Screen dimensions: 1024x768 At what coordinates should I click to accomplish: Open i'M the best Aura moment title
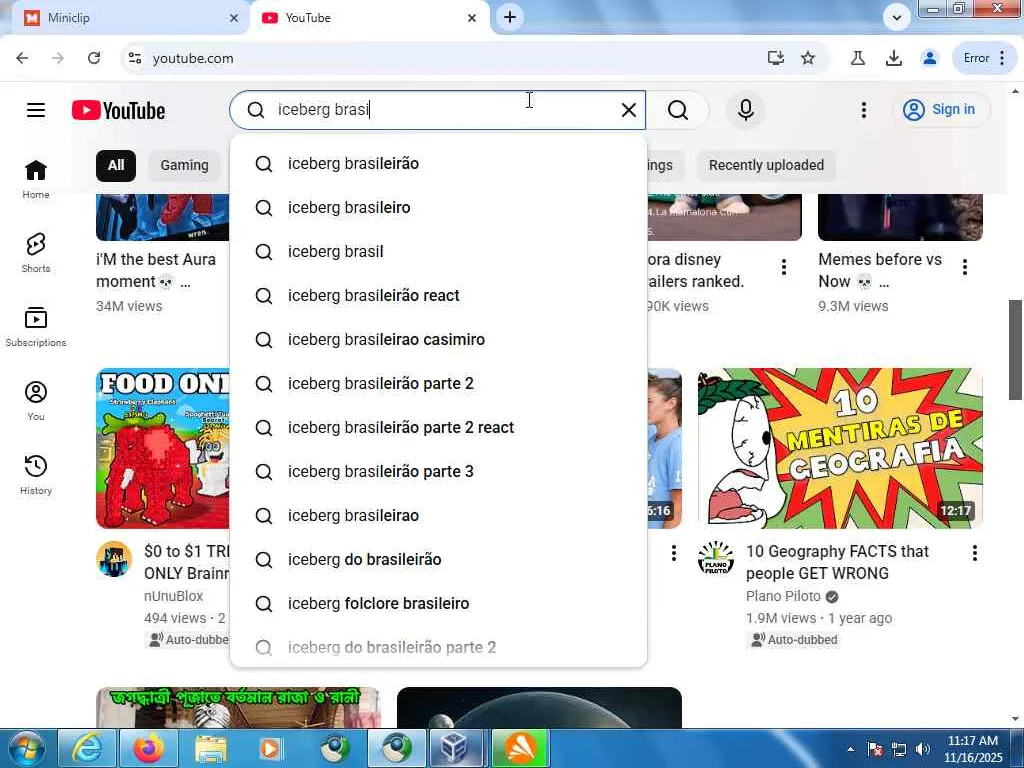pyautogui.click(x=156, y=270)
